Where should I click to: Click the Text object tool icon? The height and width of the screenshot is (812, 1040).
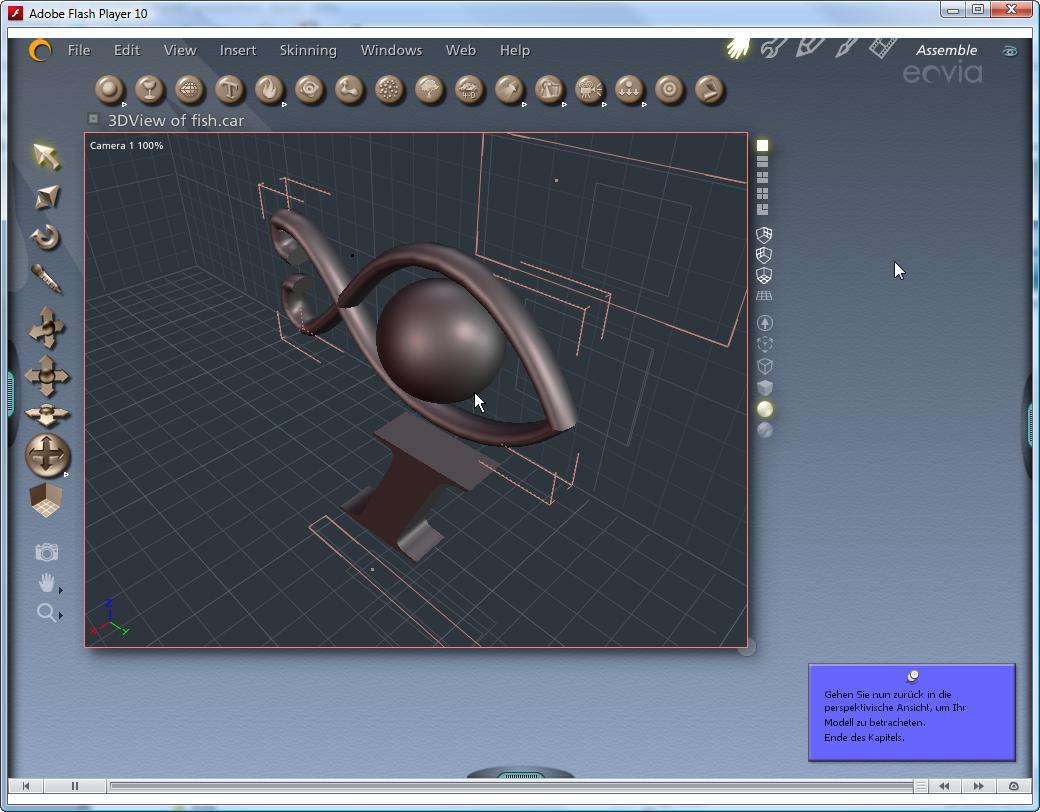pos(229,90)
